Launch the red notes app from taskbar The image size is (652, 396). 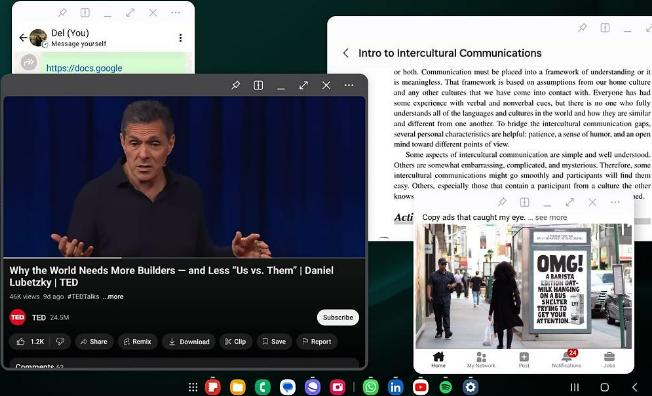212,387
